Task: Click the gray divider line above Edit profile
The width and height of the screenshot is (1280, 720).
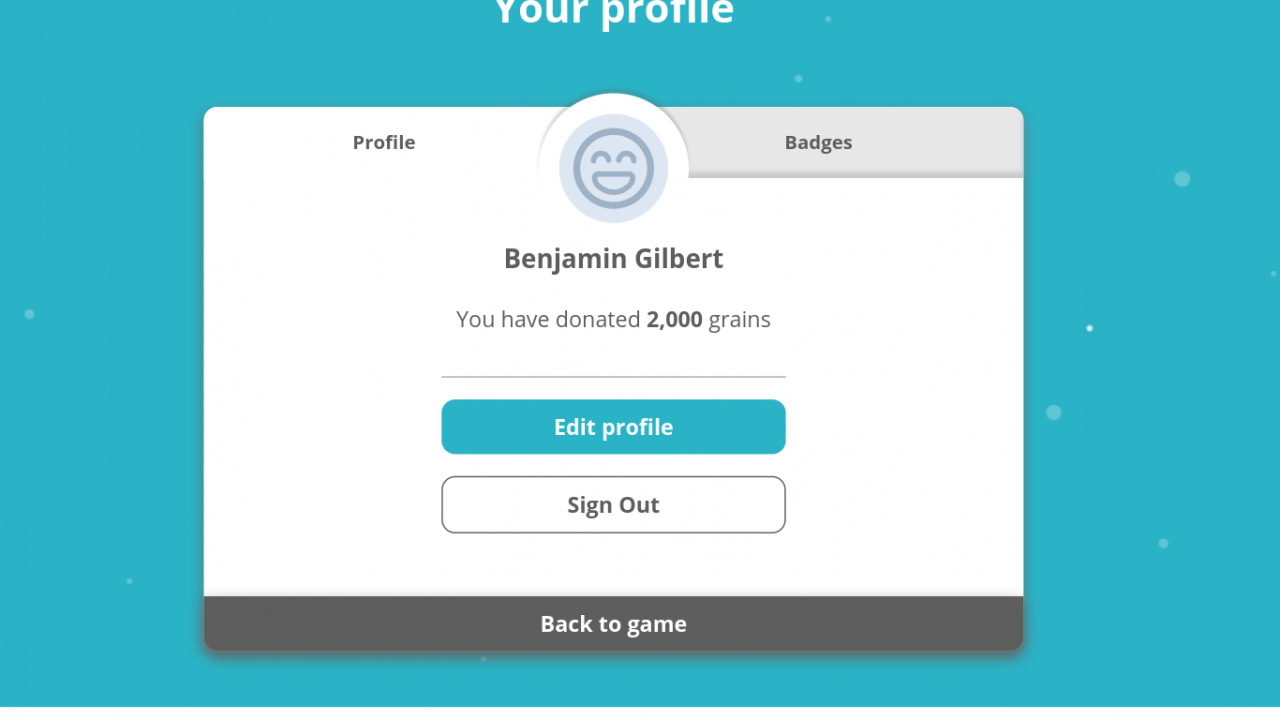Action: click(x=613, y=377)
